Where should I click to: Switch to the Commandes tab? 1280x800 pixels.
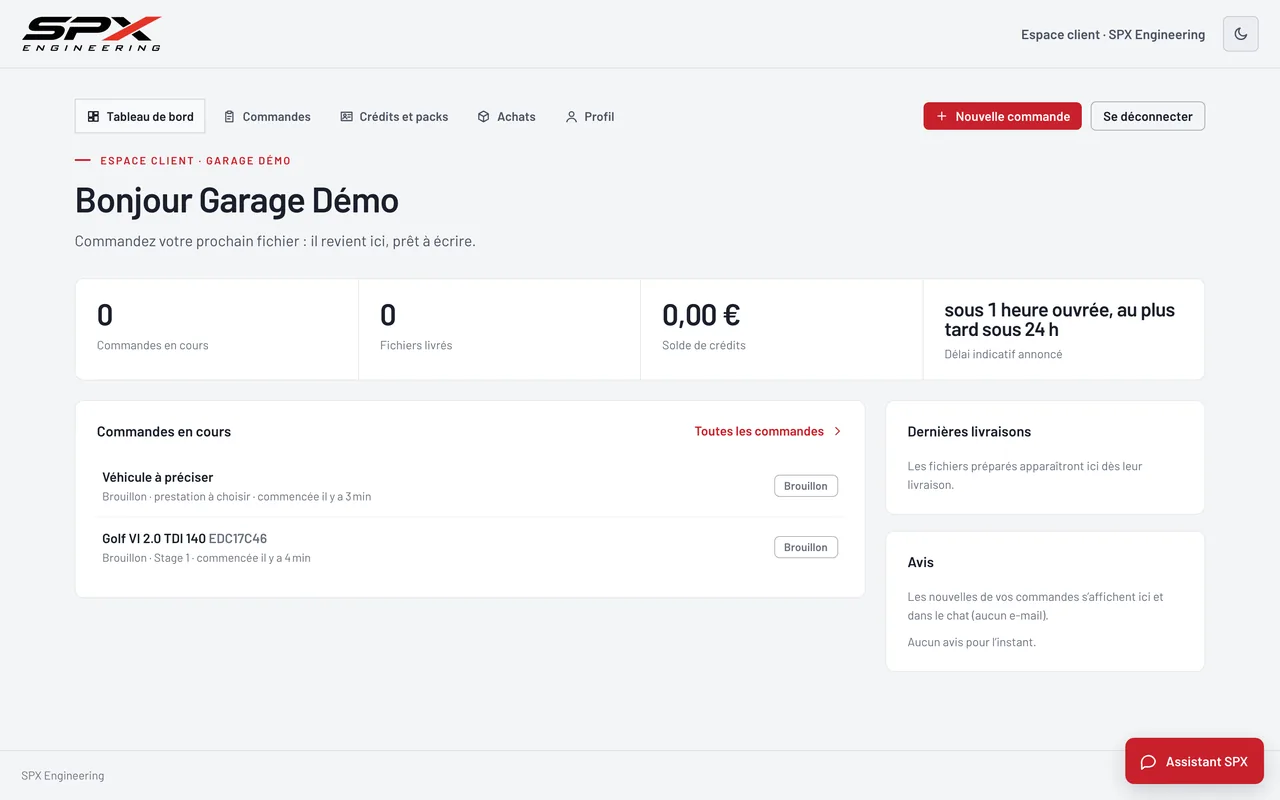coord(267,116)
